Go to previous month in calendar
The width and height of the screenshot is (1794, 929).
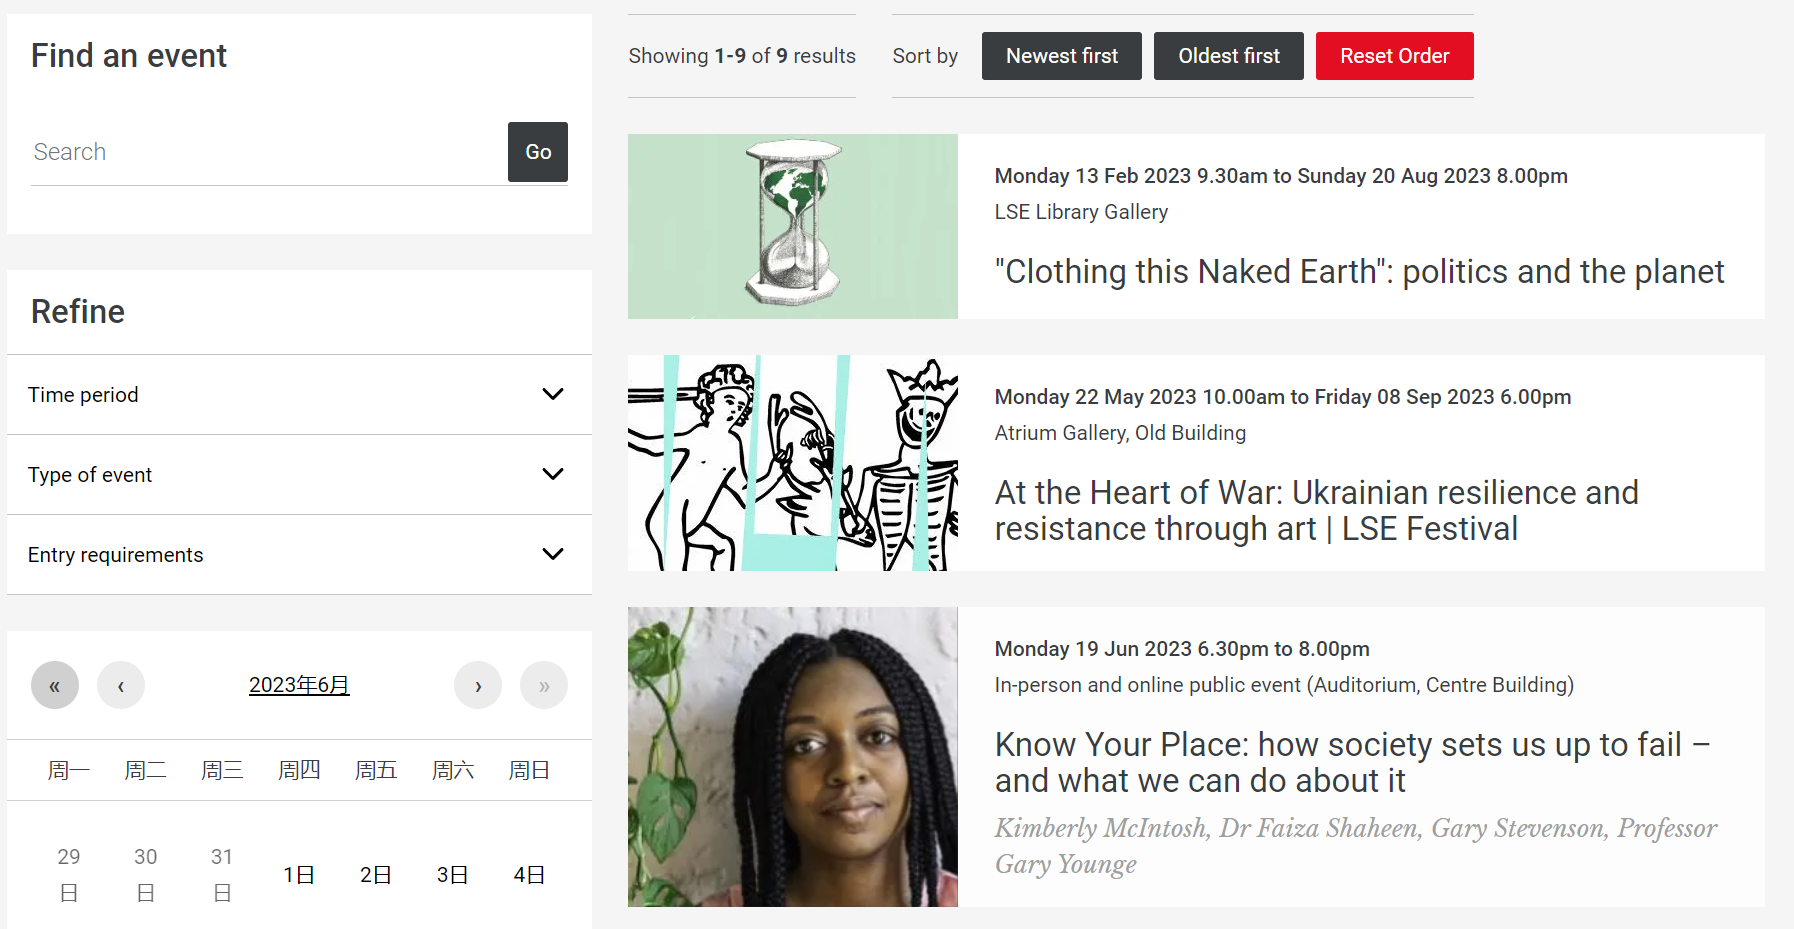tap(121, 685)
